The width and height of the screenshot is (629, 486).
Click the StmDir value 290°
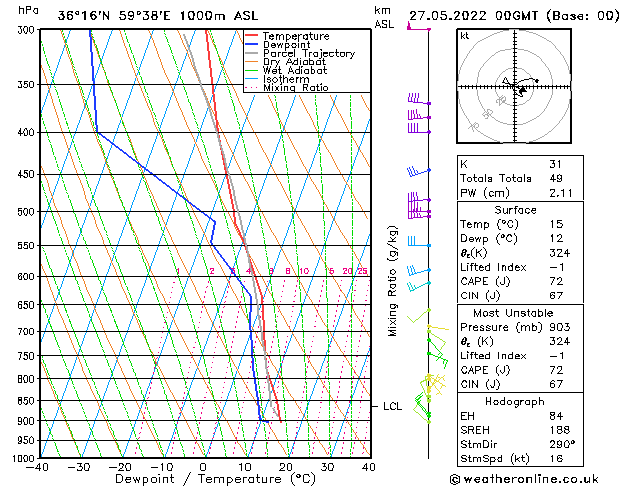[x=562, y=444]
